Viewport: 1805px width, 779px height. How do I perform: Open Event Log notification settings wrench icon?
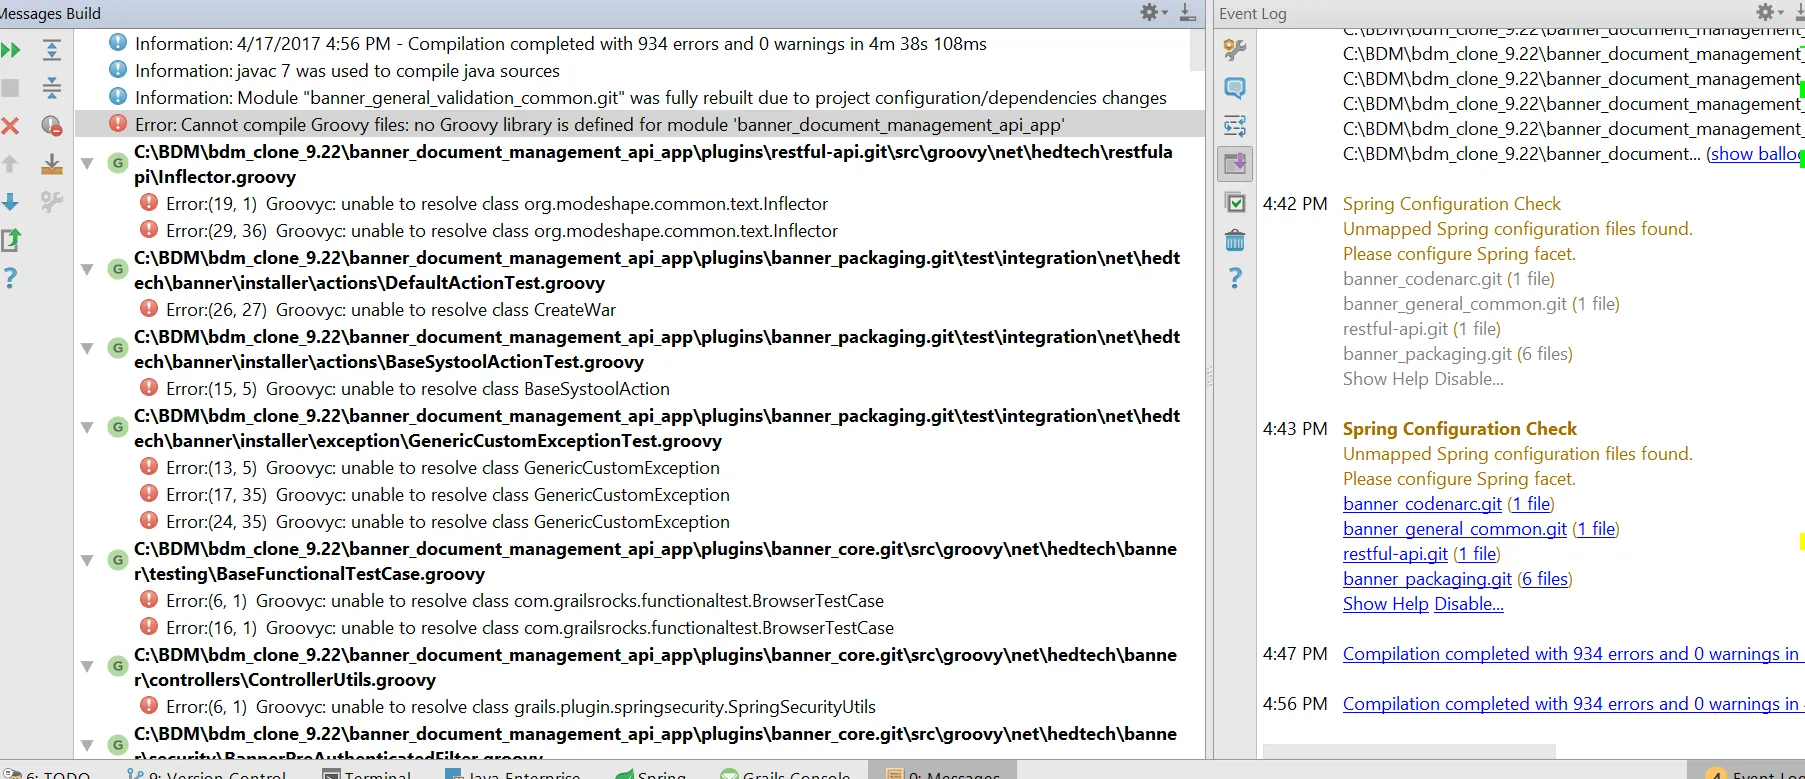coord(1235,50)
